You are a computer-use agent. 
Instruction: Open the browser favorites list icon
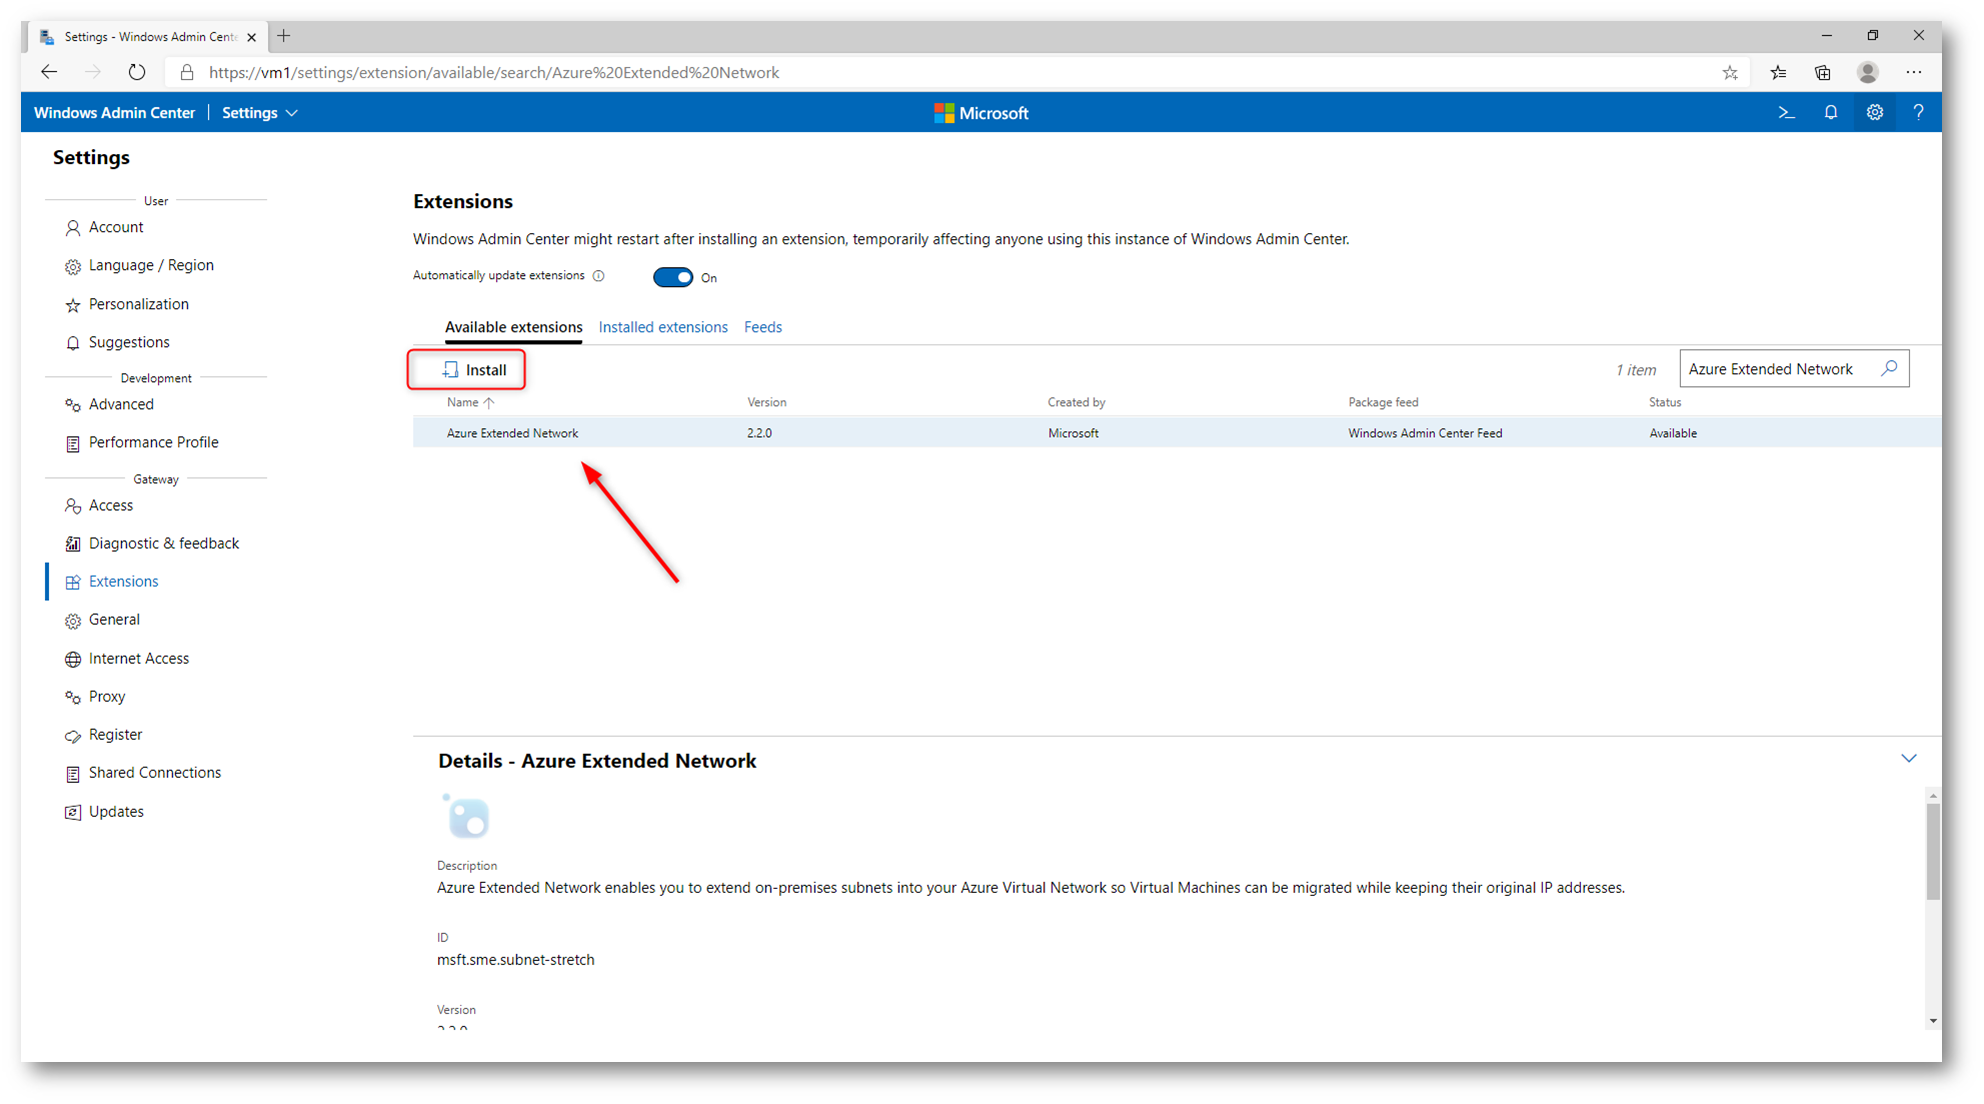point(1778,72)
